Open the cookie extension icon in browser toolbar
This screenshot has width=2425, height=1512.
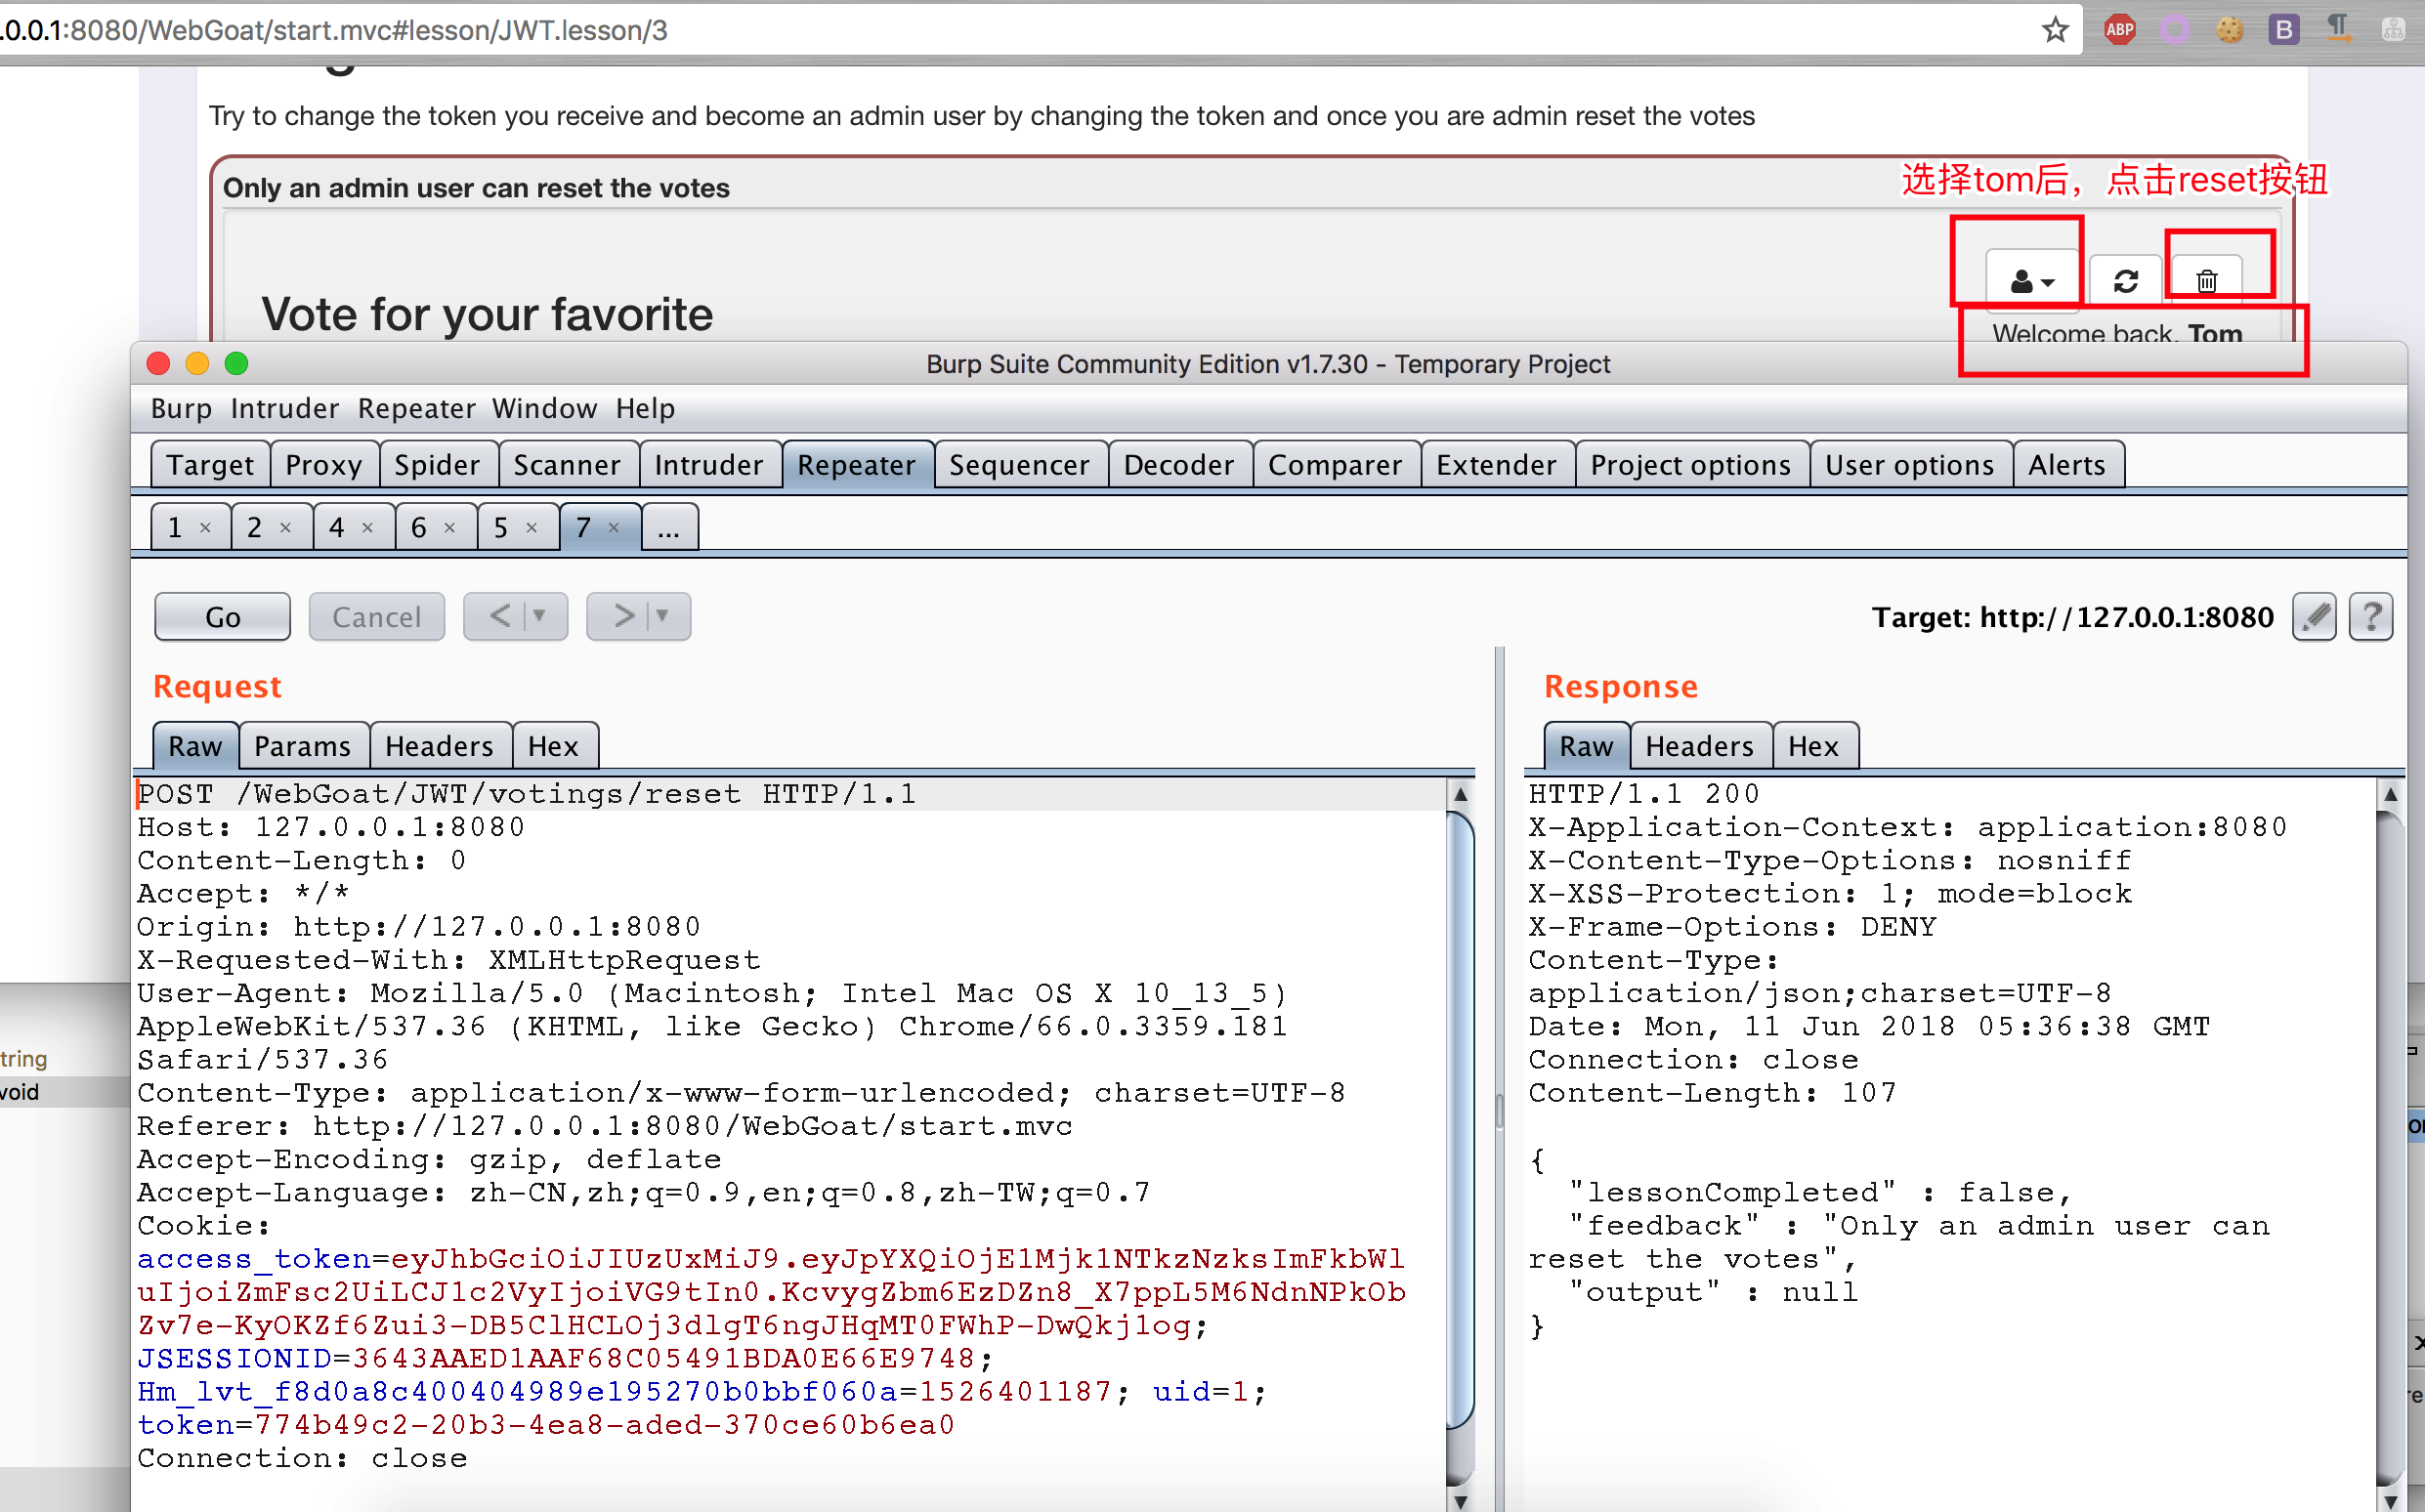pos(2229,30)
